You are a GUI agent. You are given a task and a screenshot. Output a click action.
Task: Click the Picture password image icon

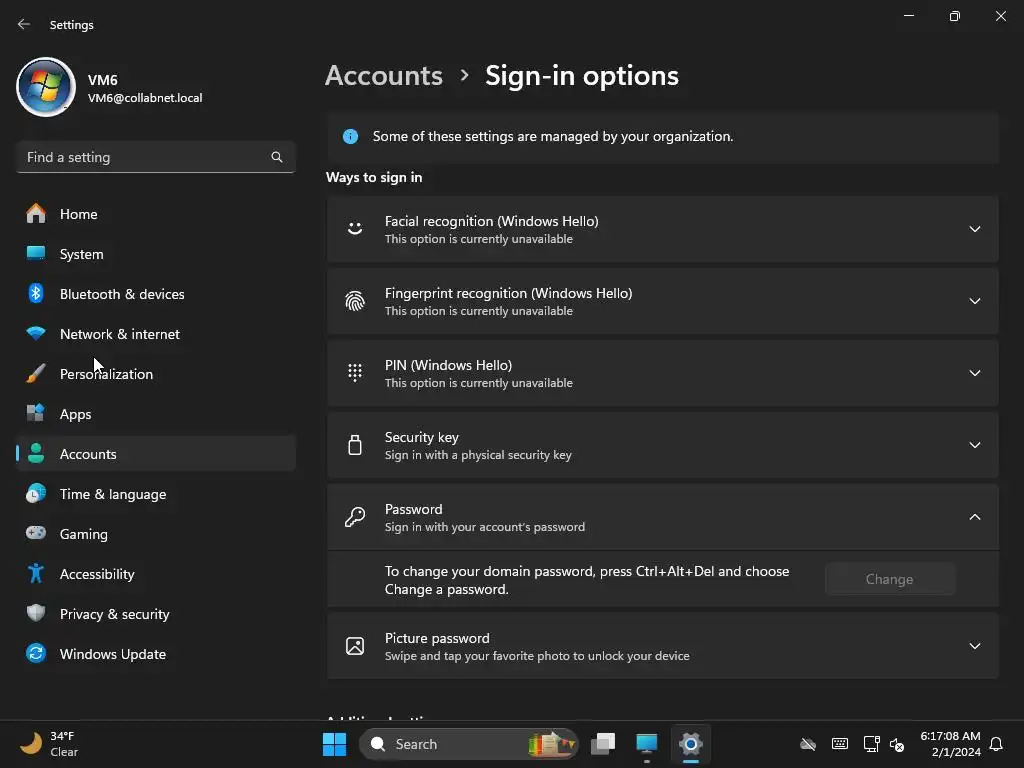point(355,646)
